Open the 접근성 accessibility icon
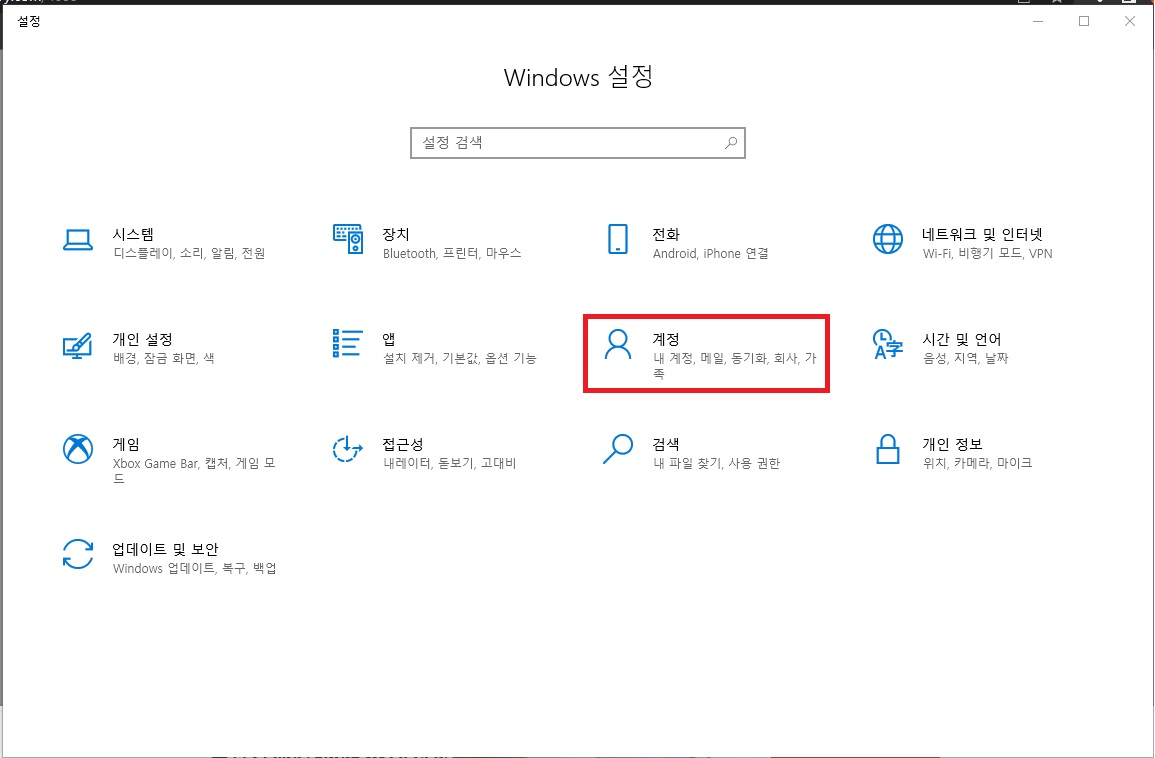The image size is (1155, 758). pyautogui.click(x=348, y=449)
